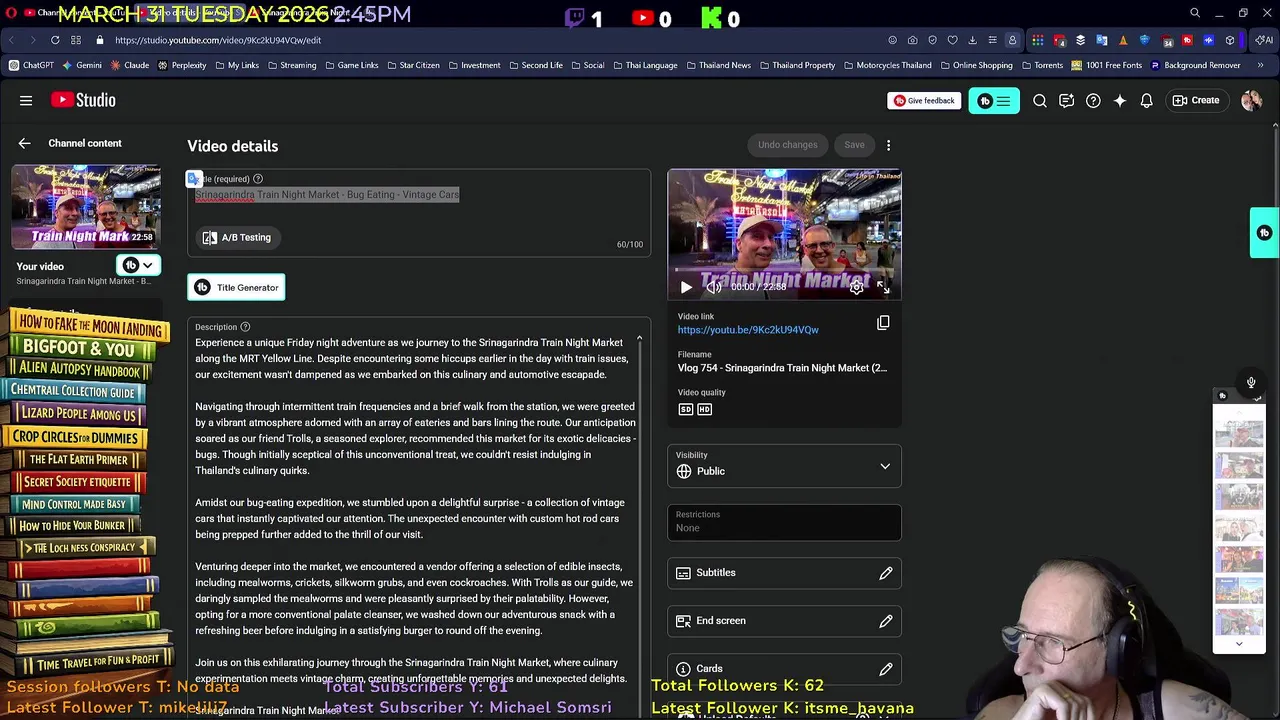The image size is (1280, 720).
Task: Open preview player settings gear
Action: click(857, 287)
